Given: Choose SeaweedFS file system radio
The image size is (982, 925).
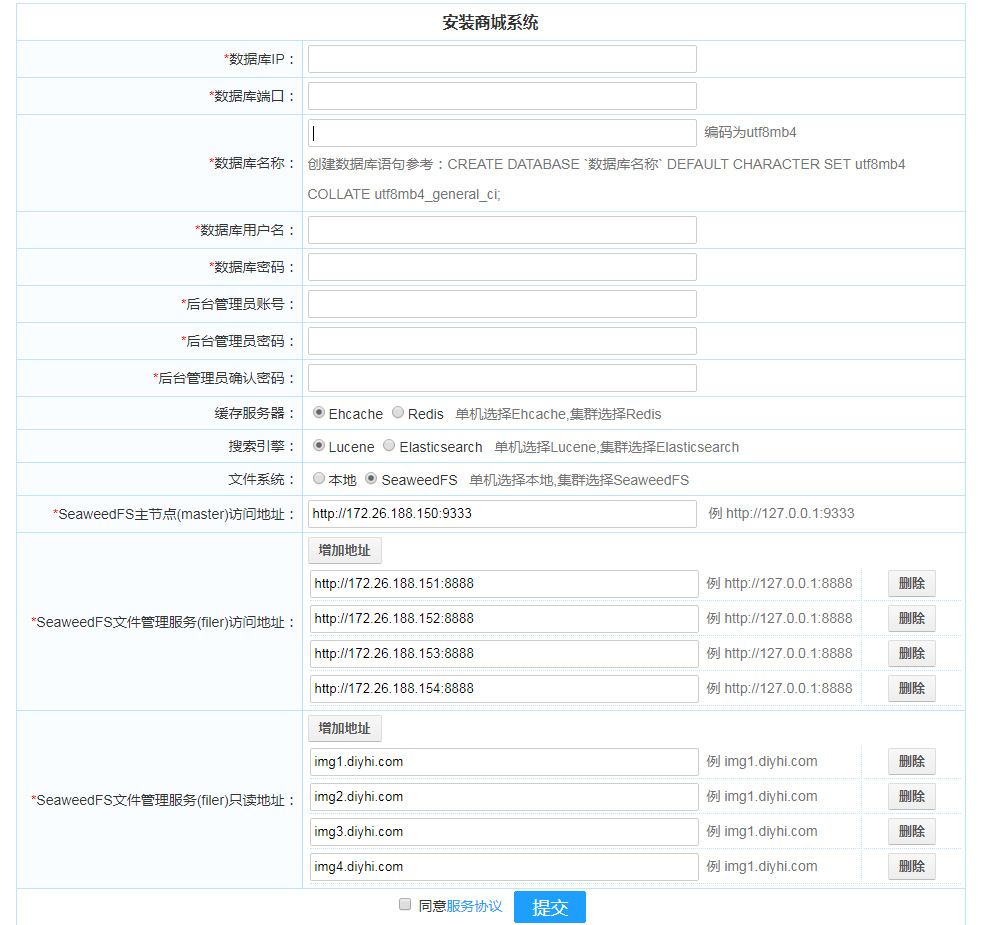Looking at the screenshot, I should 371,478.
